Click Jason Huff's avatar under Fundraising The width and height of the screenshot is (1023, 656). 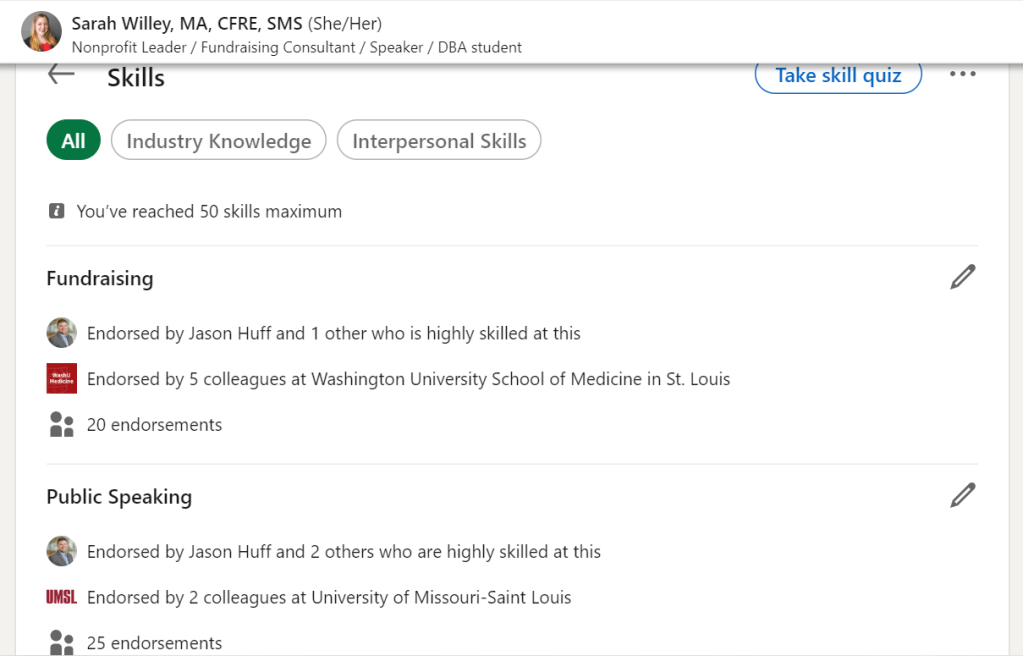pos(62,333)
